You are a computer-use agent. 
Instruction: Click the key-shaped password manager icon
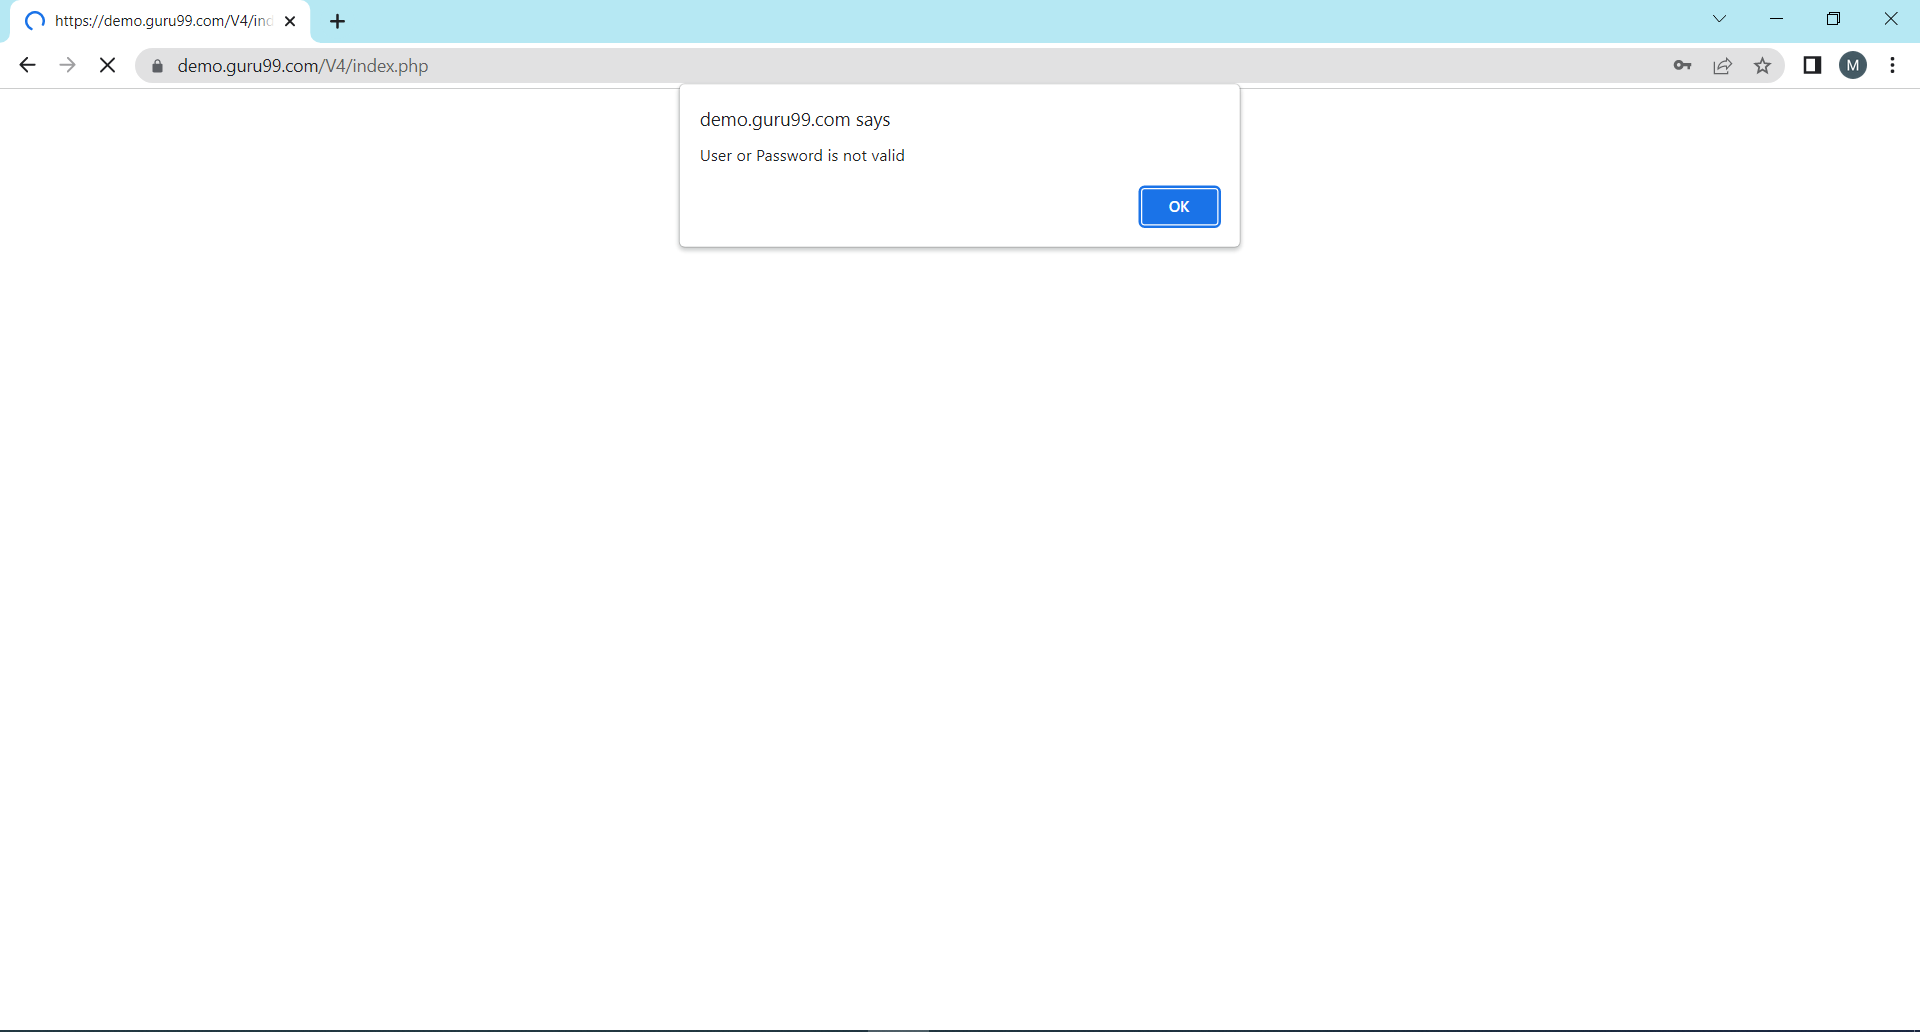pyautogui.click(x=1682, y=65)
